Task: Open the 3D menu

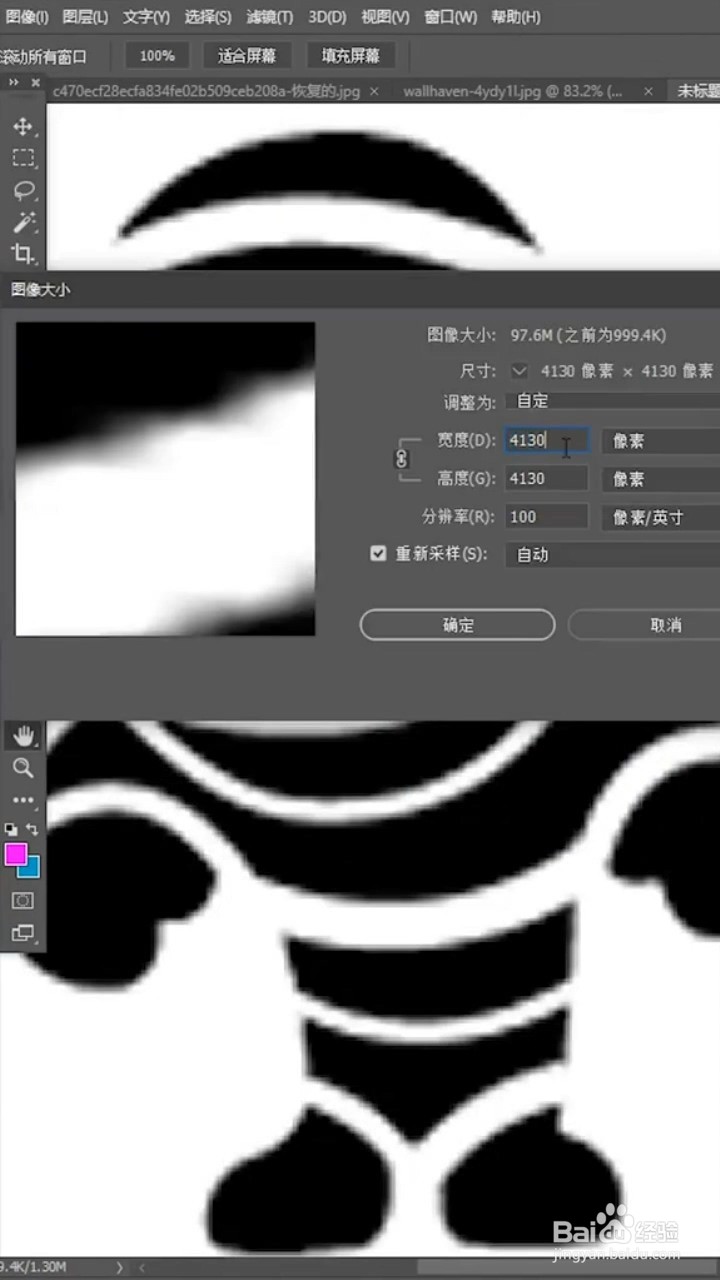Action: (327, 17)
